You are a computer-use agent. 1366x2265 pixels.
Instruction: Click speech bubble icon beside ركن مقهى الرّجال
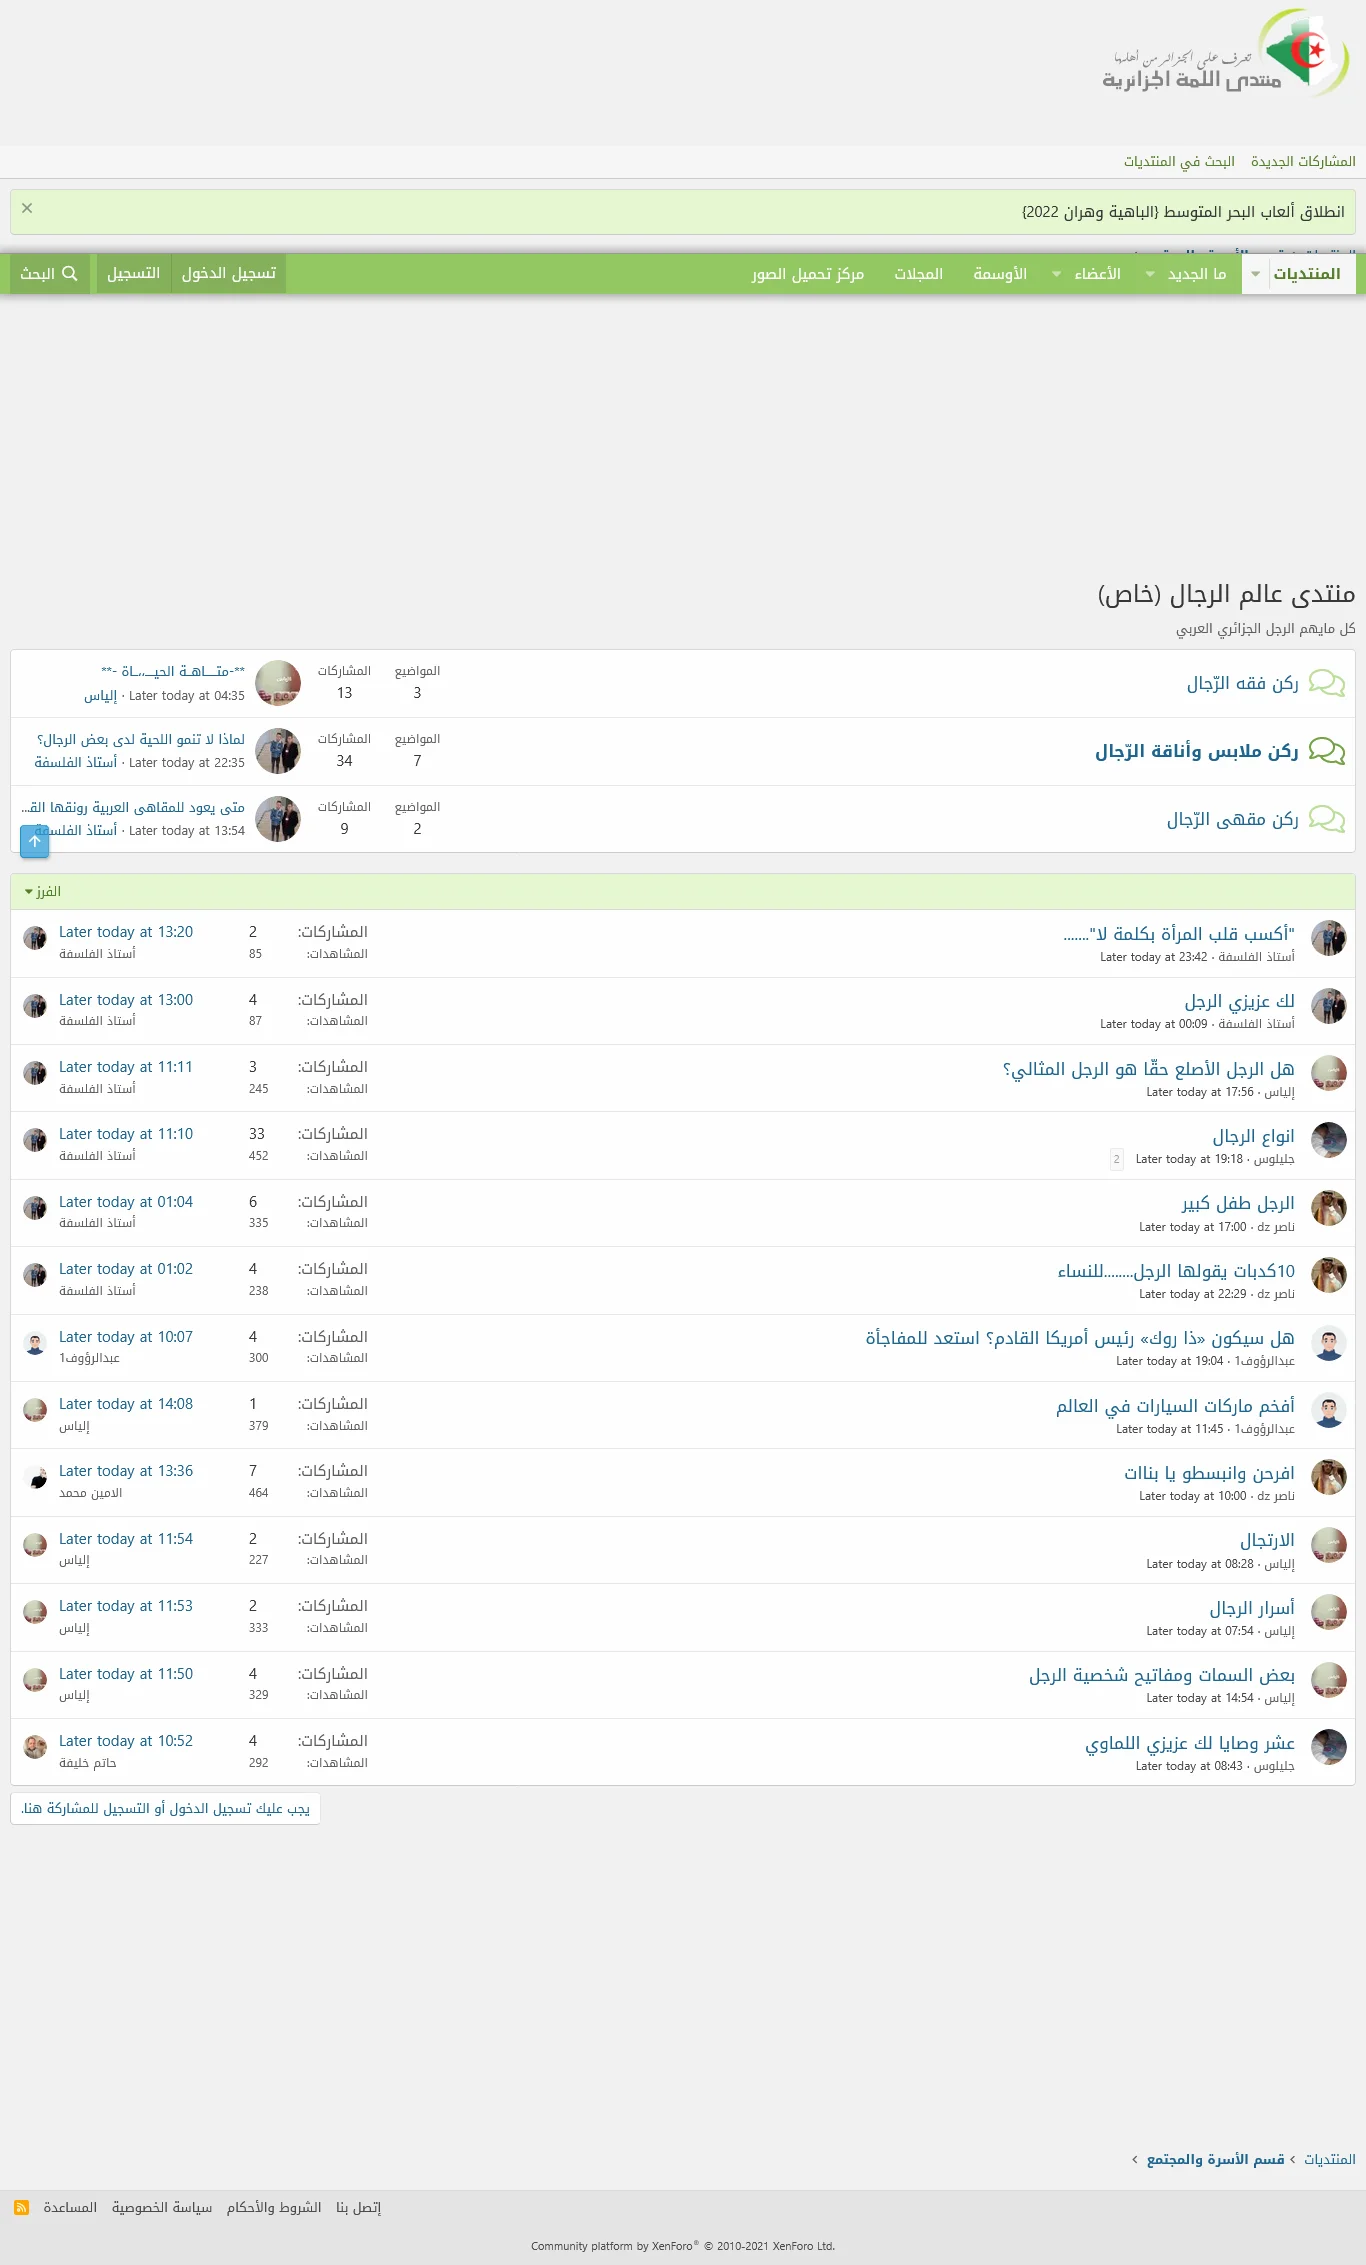pyautogui.click(x=1326, y=820)
